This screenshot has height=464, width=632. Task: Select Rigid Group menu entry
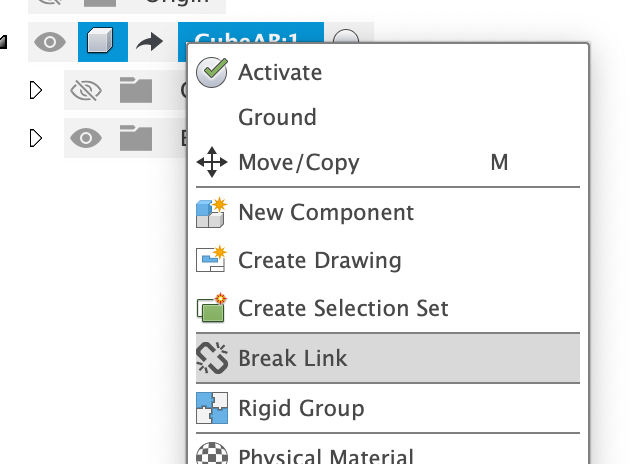[301, 408]
